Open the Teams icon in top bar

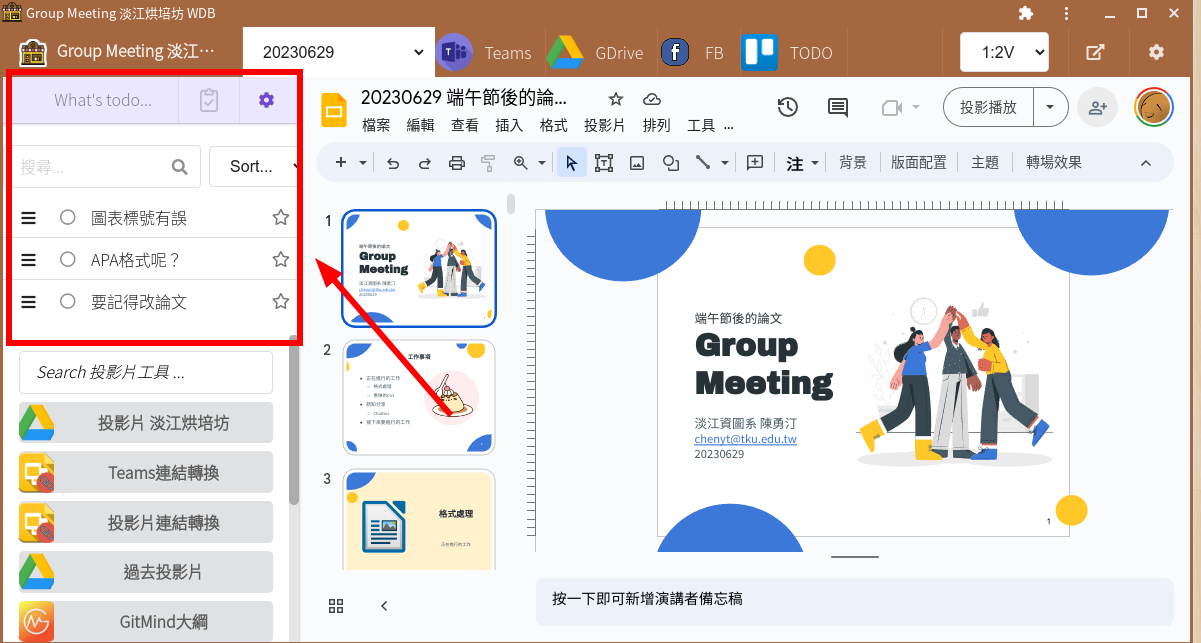click(456, 52)
